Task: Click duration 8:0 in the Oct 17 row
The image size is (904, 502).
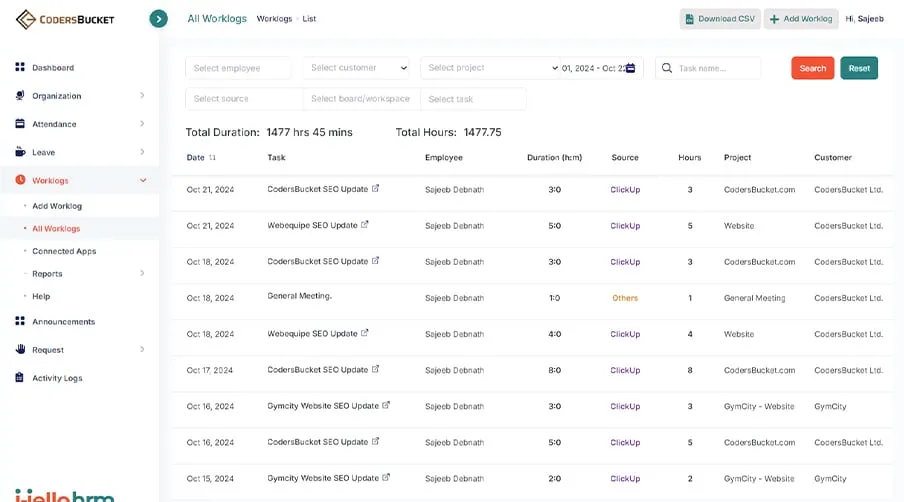Action: 555,370
